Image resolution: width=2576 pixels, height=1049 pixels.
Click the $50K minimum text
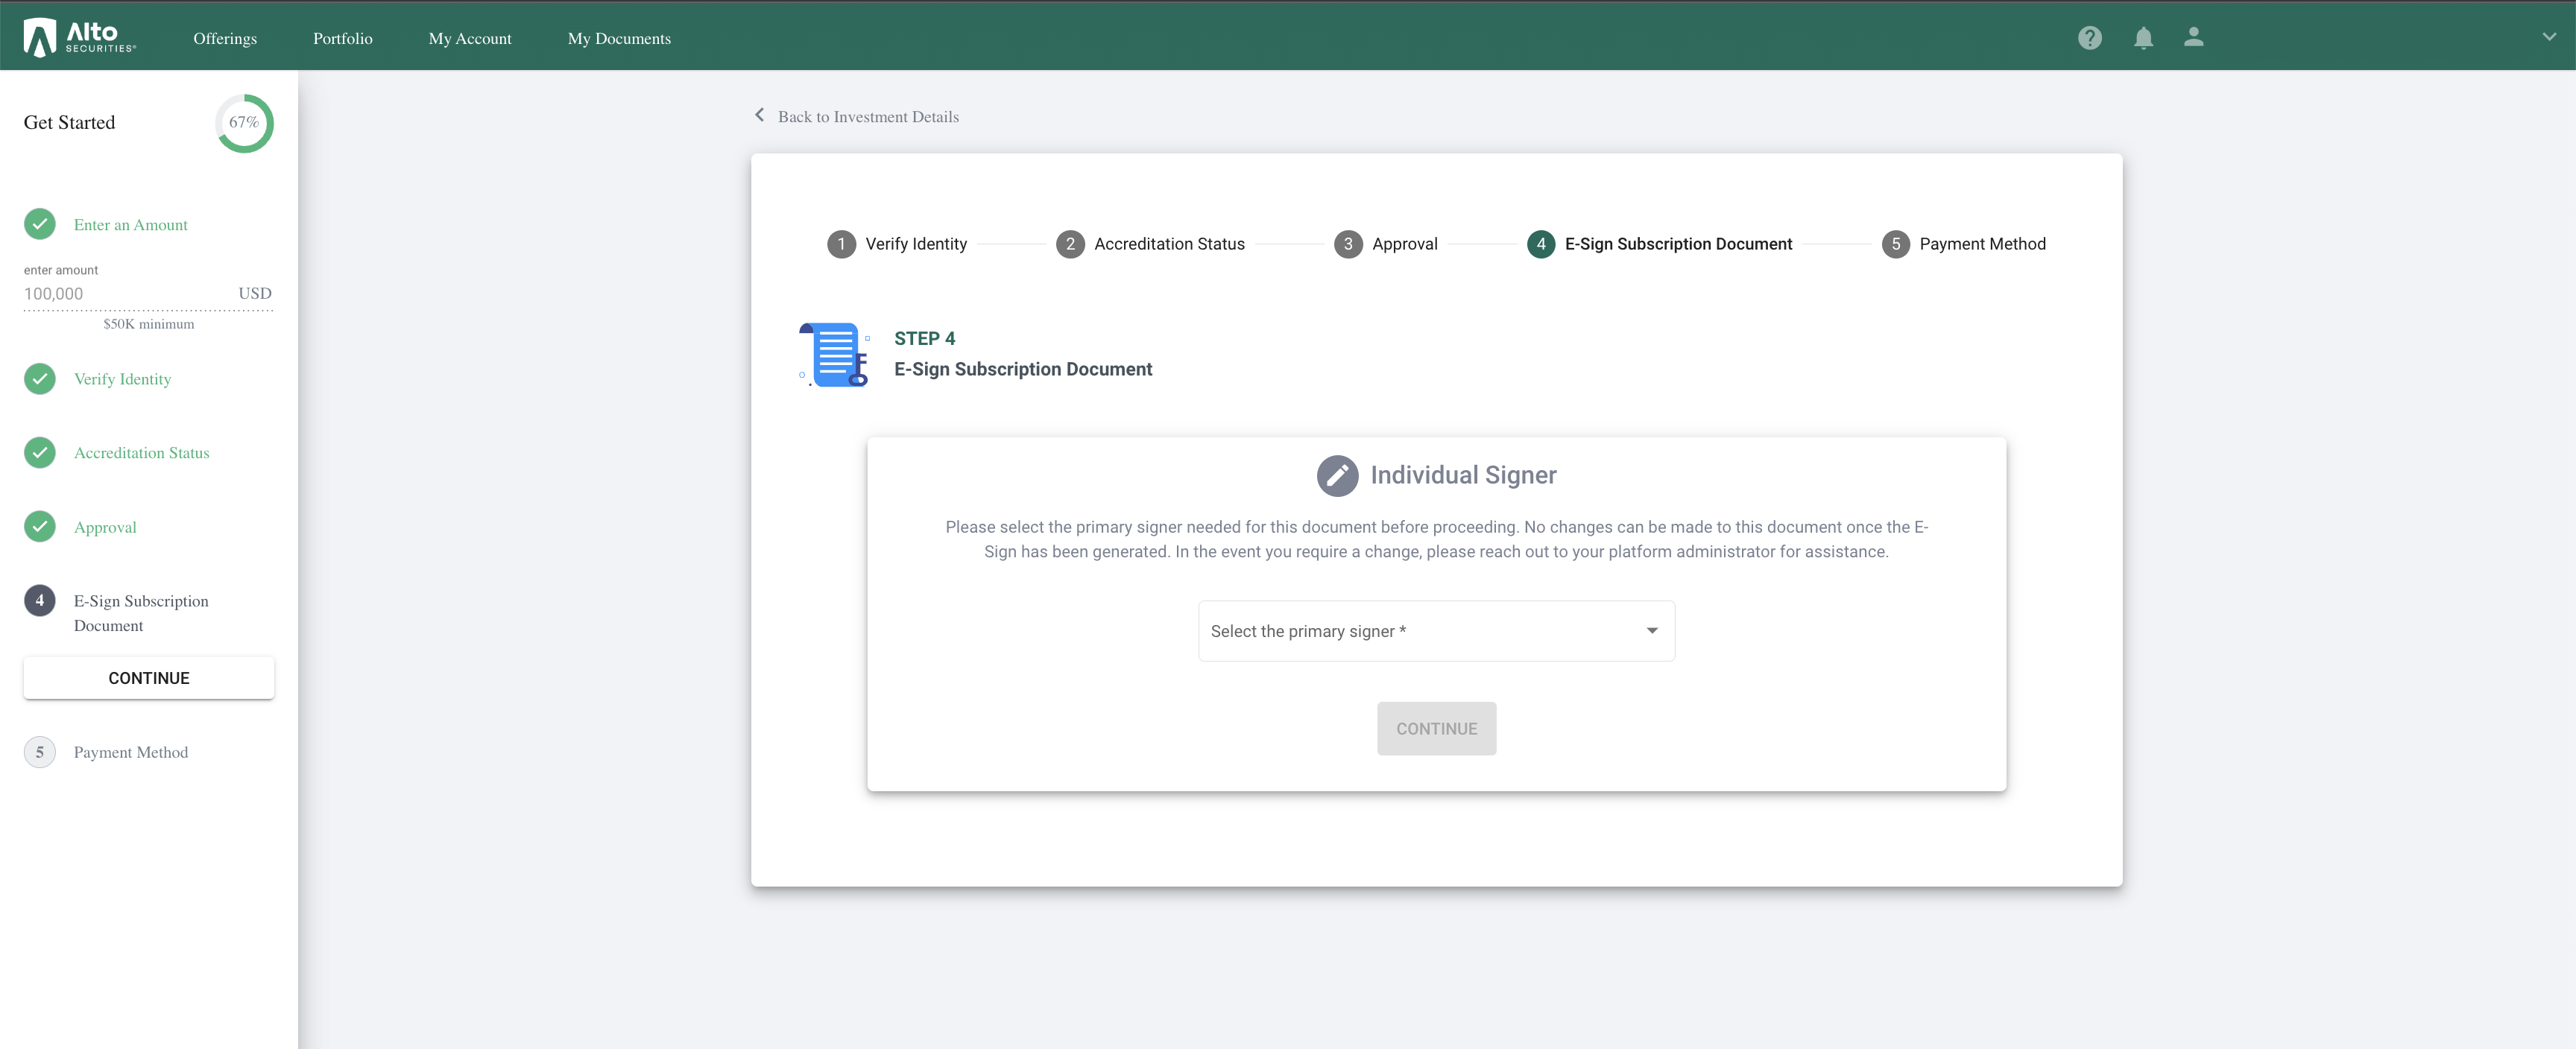tap(149, 324)
